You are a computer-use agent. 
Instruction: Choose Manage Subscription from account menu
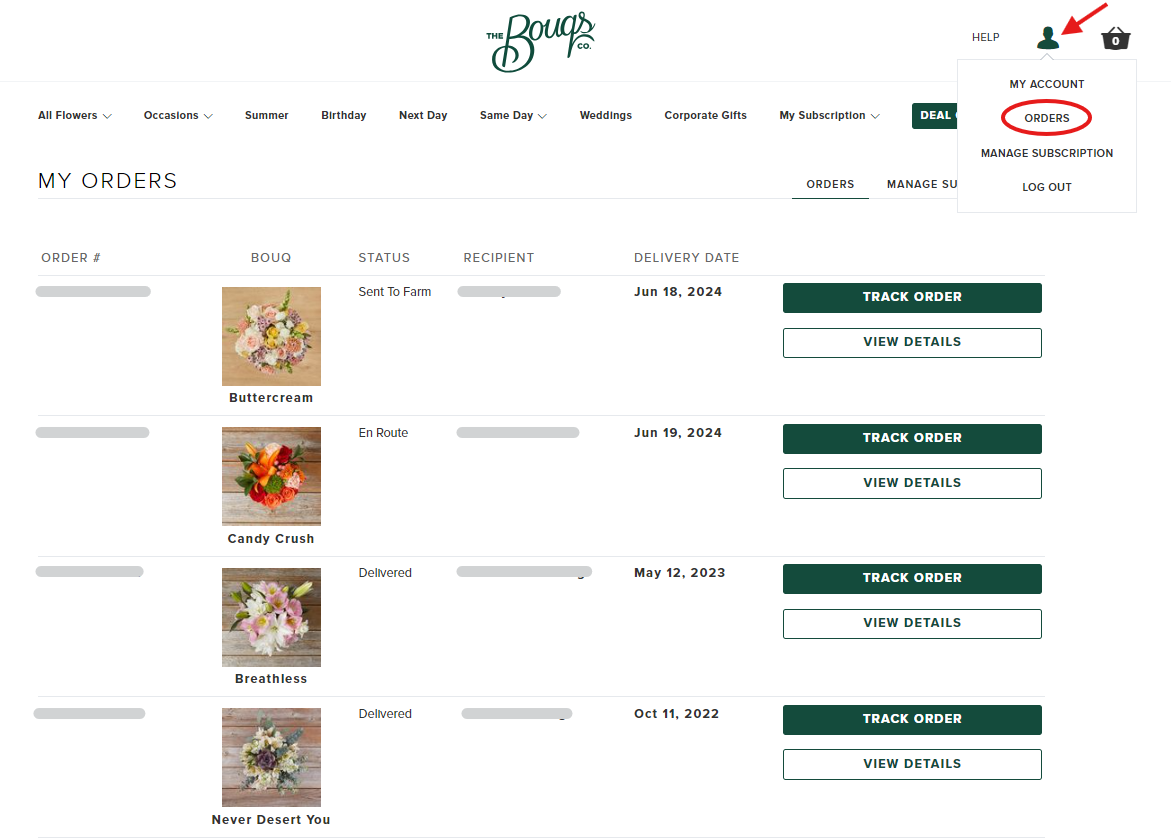tap(1046, 153)
